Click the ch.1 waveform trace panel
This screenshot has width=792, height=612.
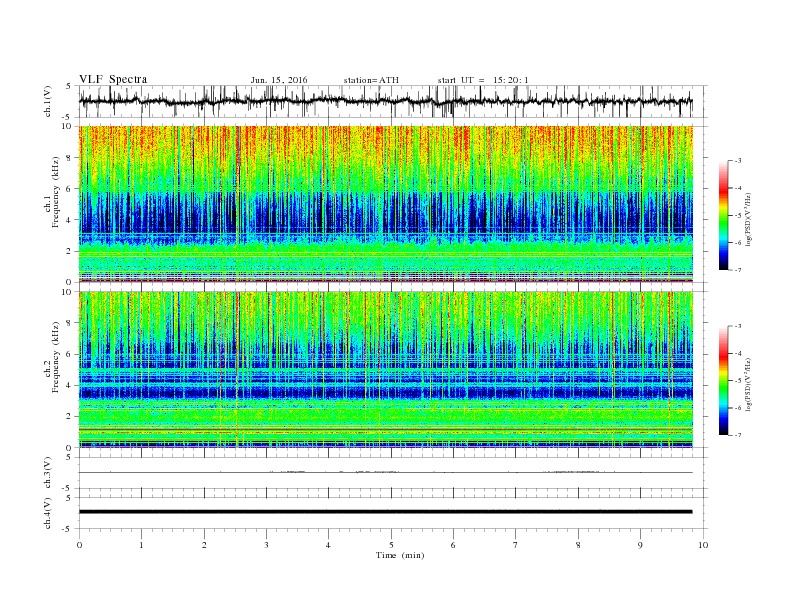coord(393,101)
